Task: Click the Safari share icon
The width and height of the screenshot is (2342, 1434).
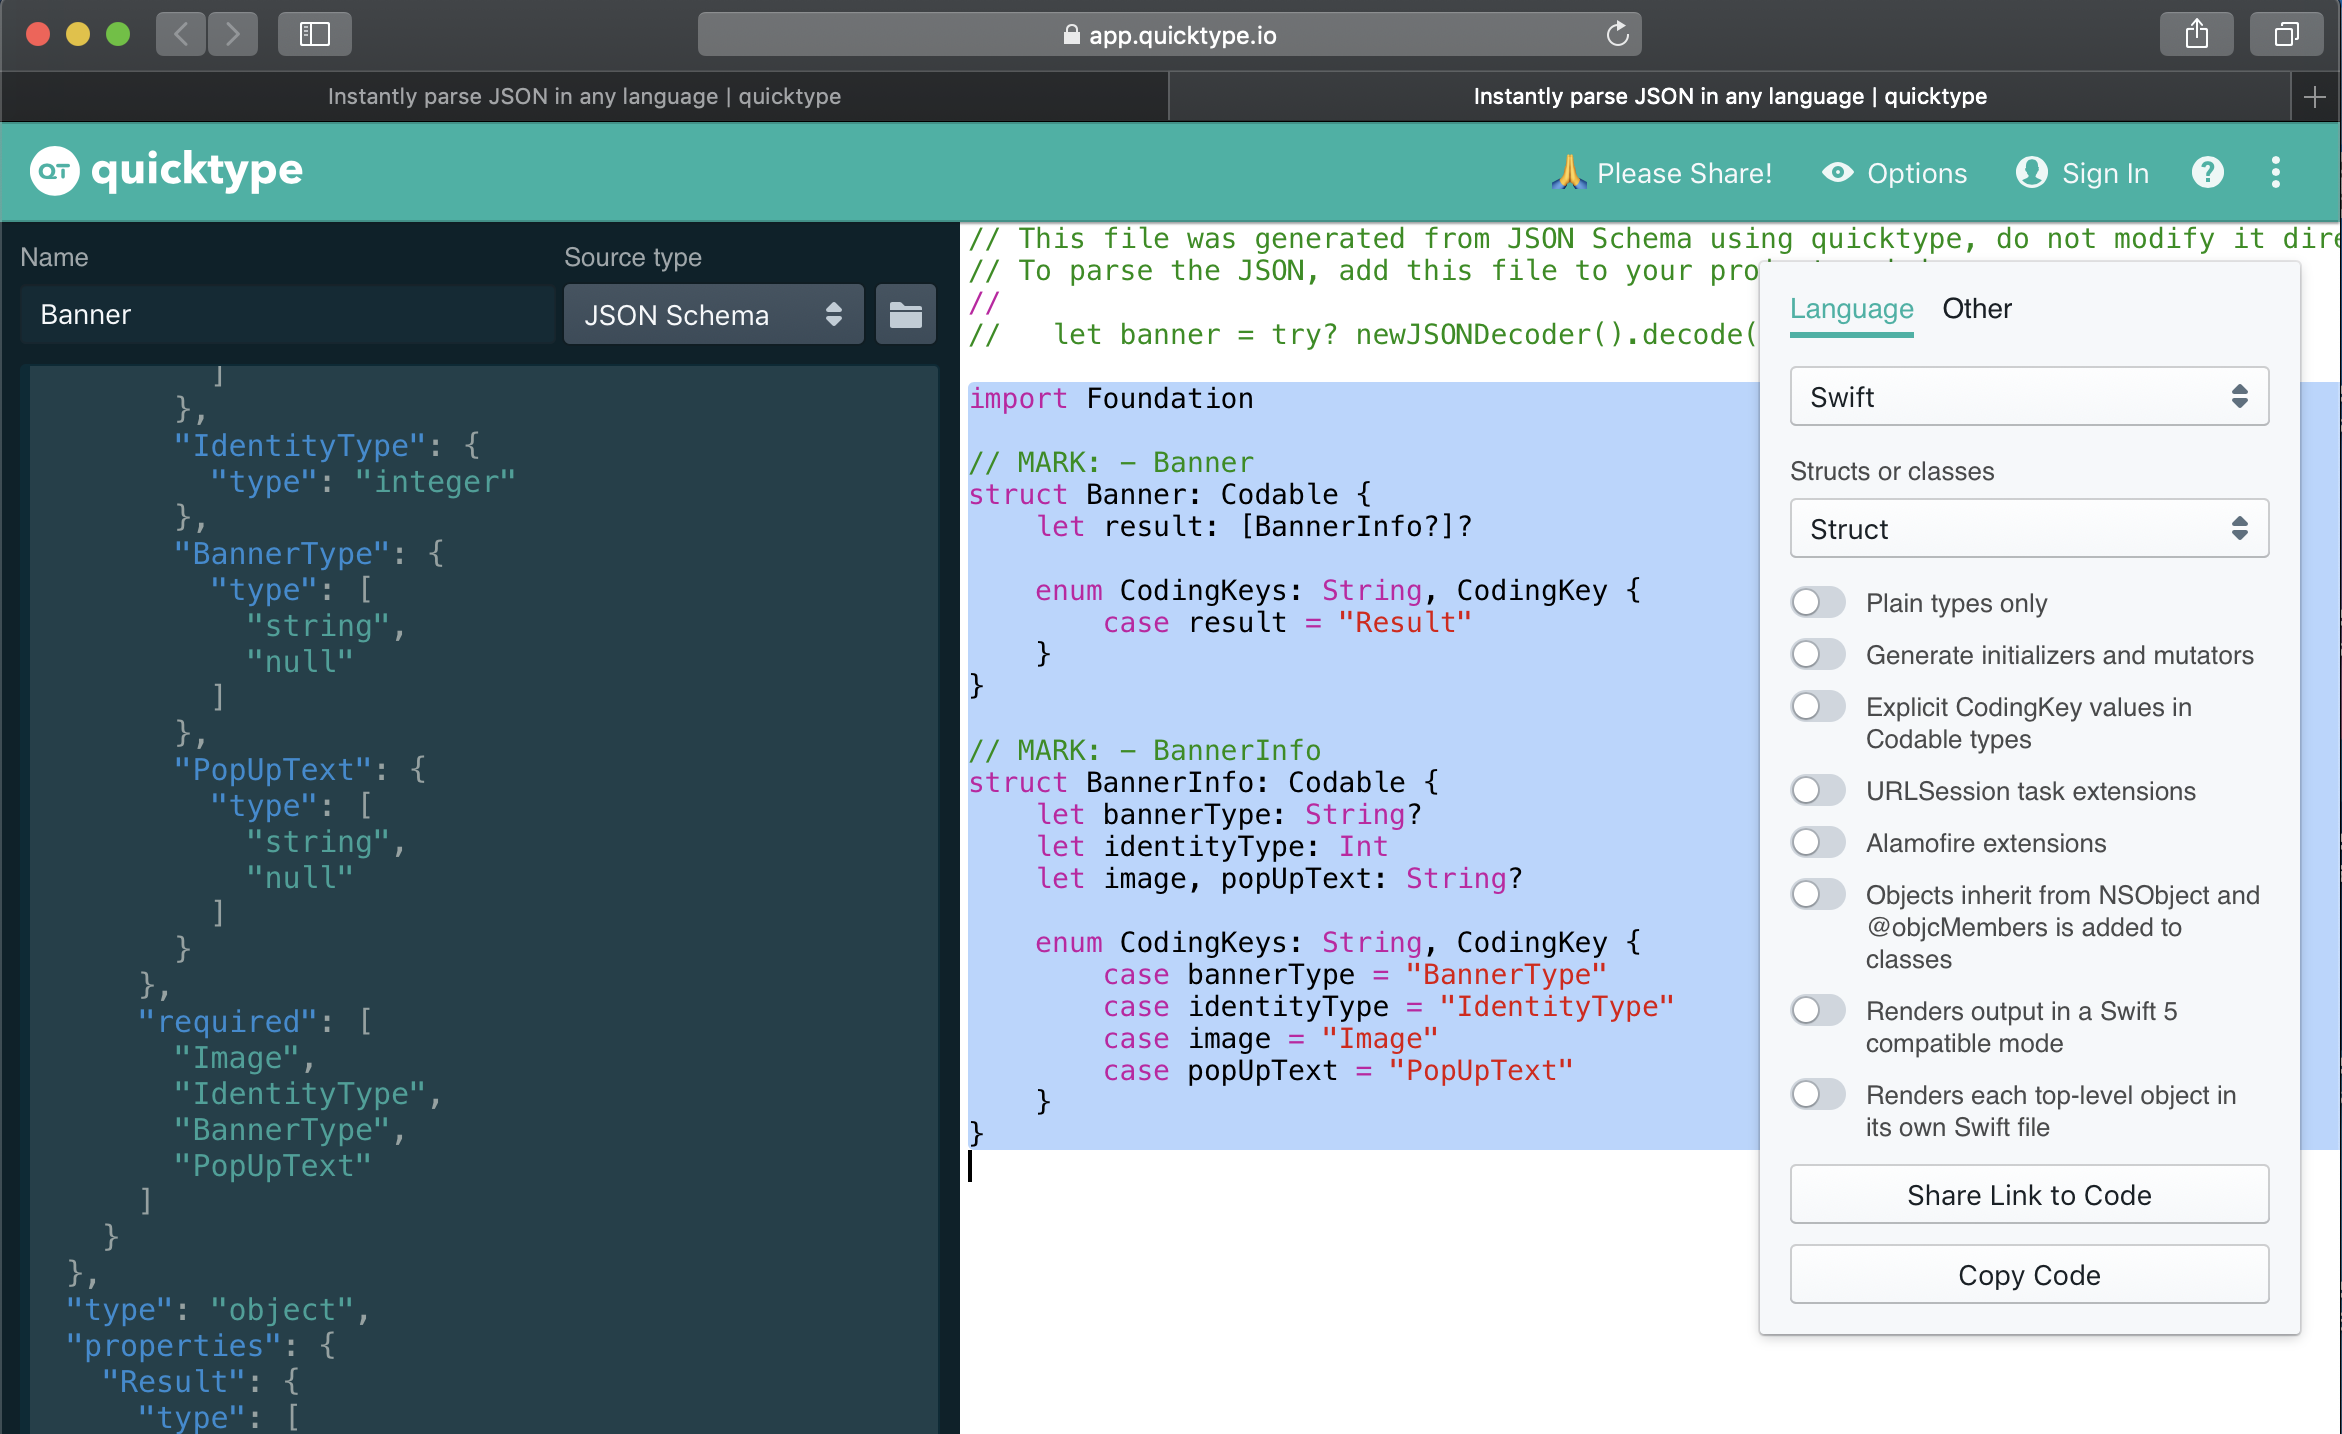Action: 2196,35
